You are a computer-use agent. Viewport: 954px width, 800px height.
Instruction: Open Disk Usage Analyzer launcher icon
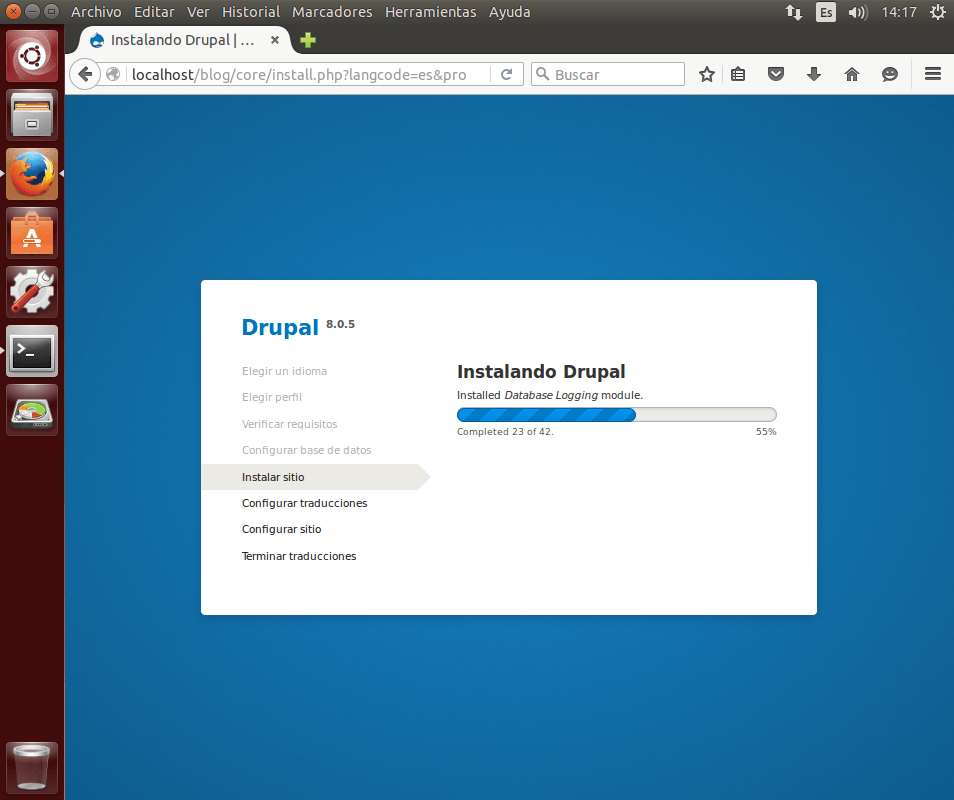pyautogui.click(x=32, y=410)
